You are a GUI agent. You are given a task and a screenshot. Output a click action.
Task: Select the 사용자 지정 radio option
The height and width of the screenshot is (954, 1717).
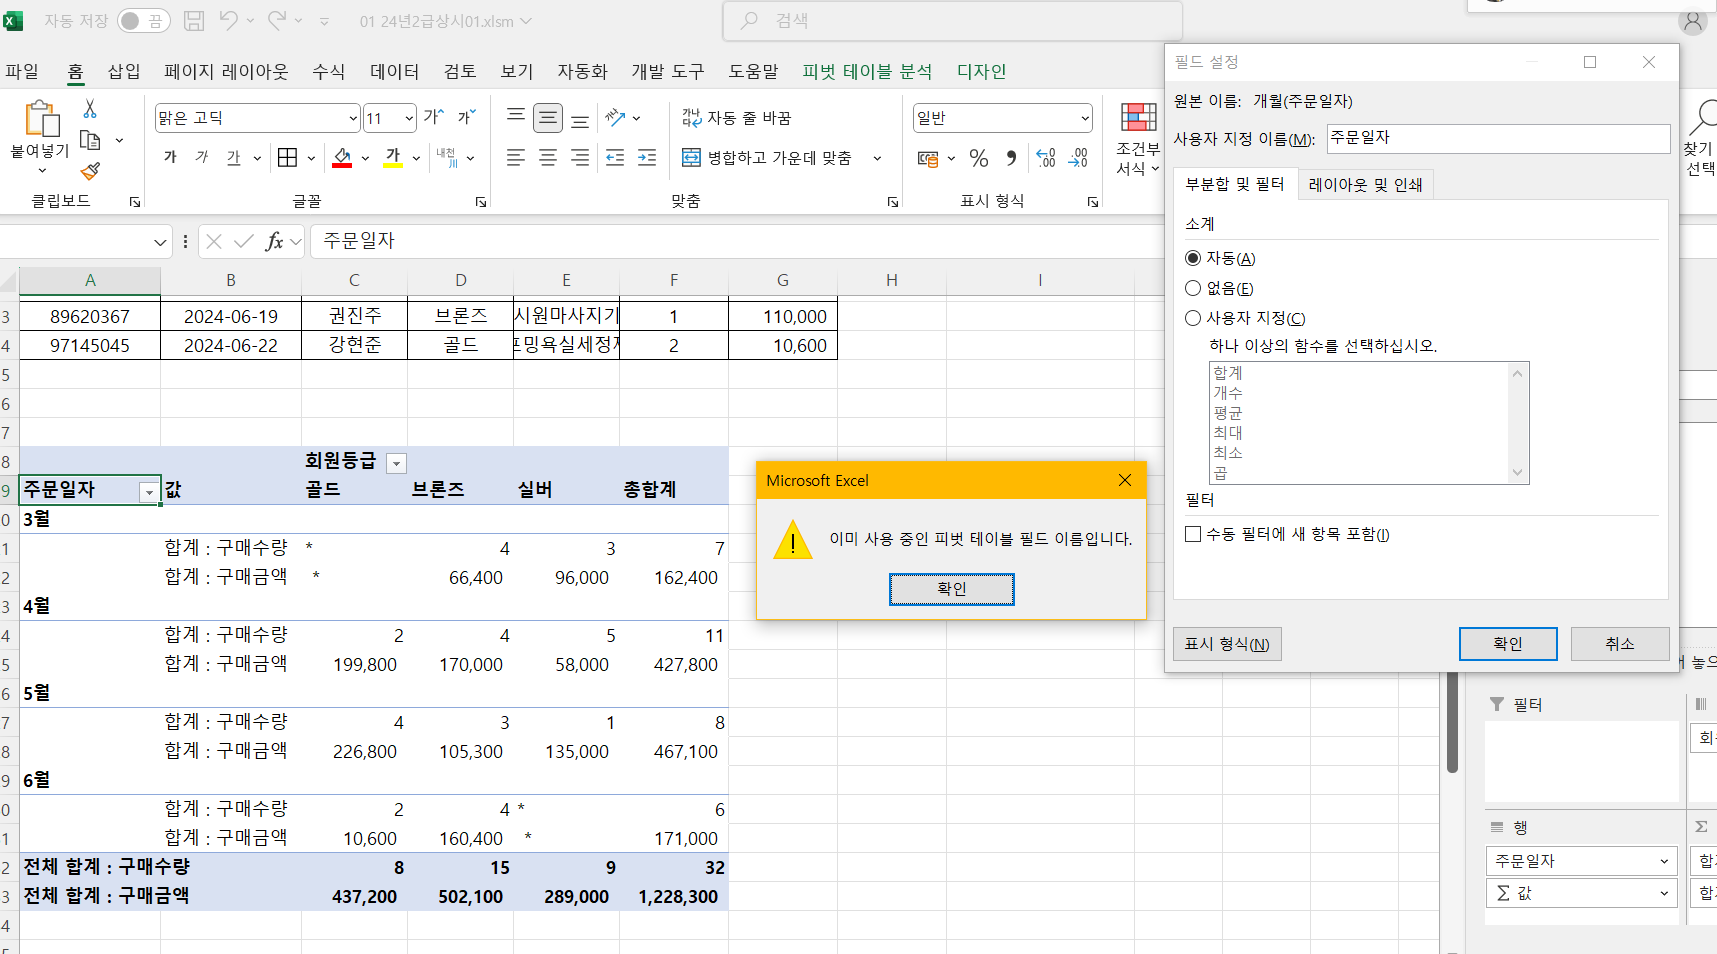pyautogui.click(x=1193, y=319)
